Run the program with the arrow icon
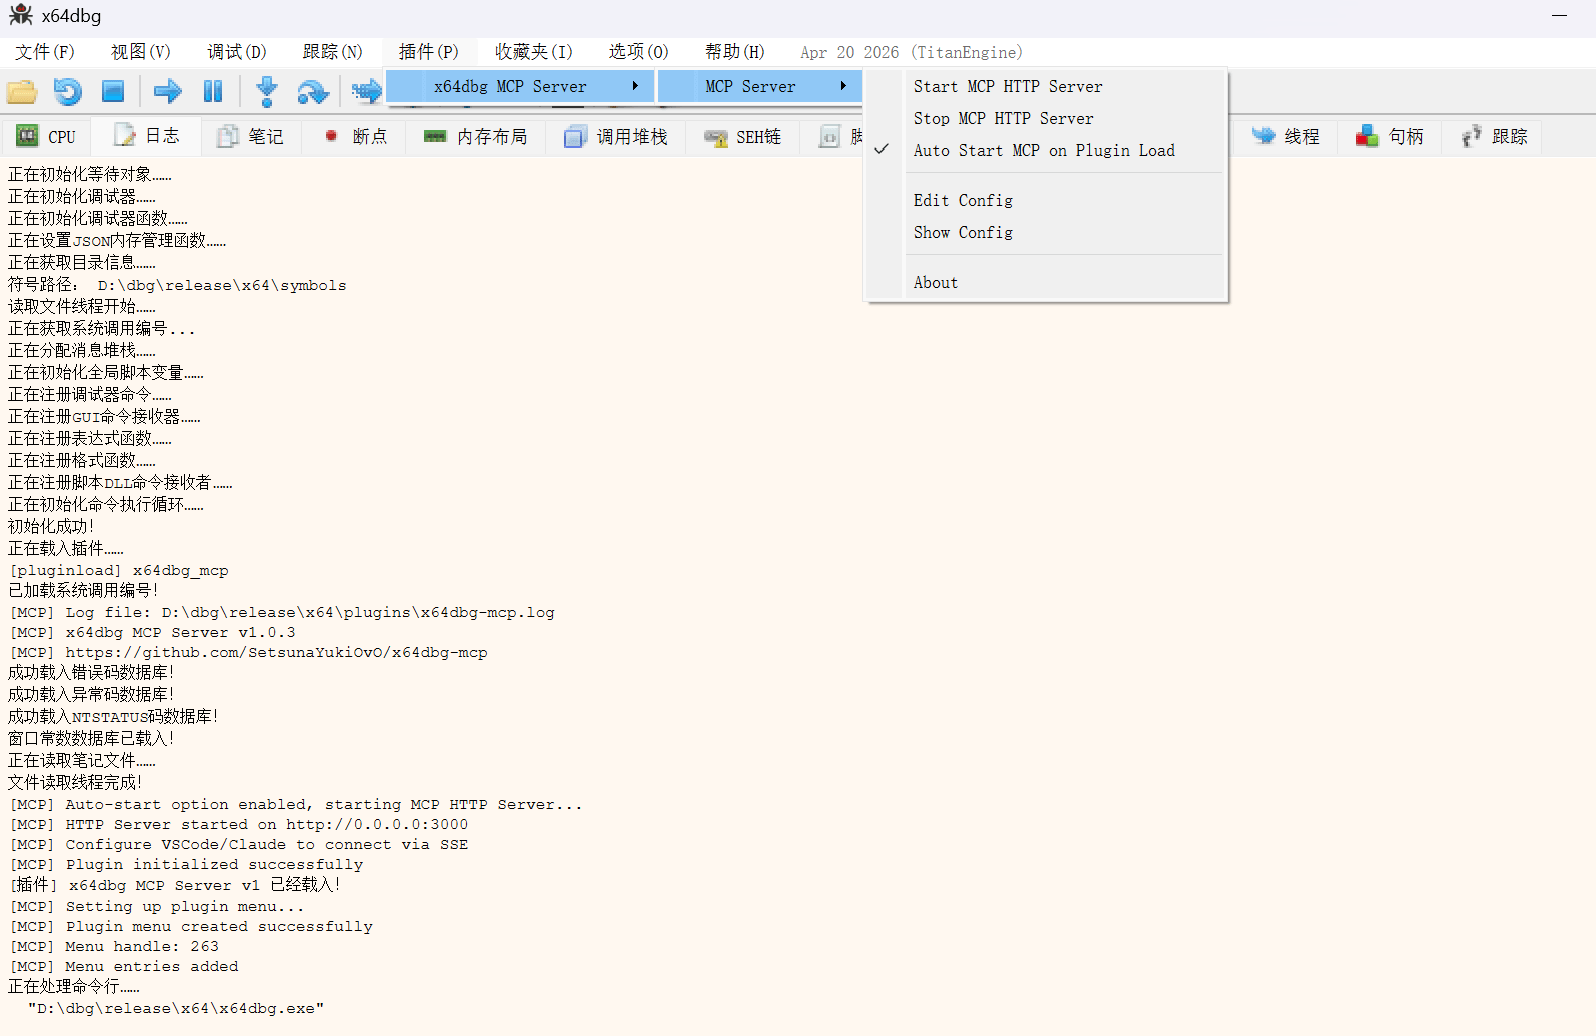The image size is (1596, 1036). (168, 92)
